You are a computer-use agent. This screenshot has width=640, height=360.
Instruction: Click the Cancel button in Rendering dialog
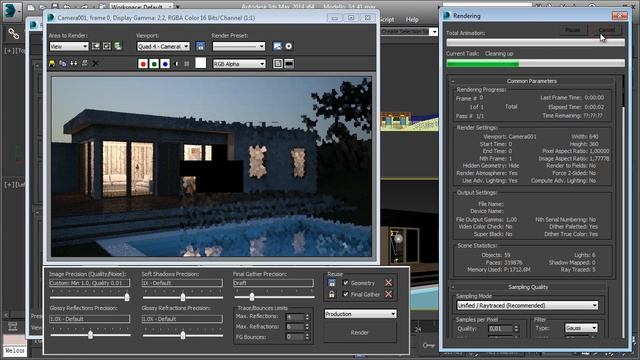pos(607,30)
